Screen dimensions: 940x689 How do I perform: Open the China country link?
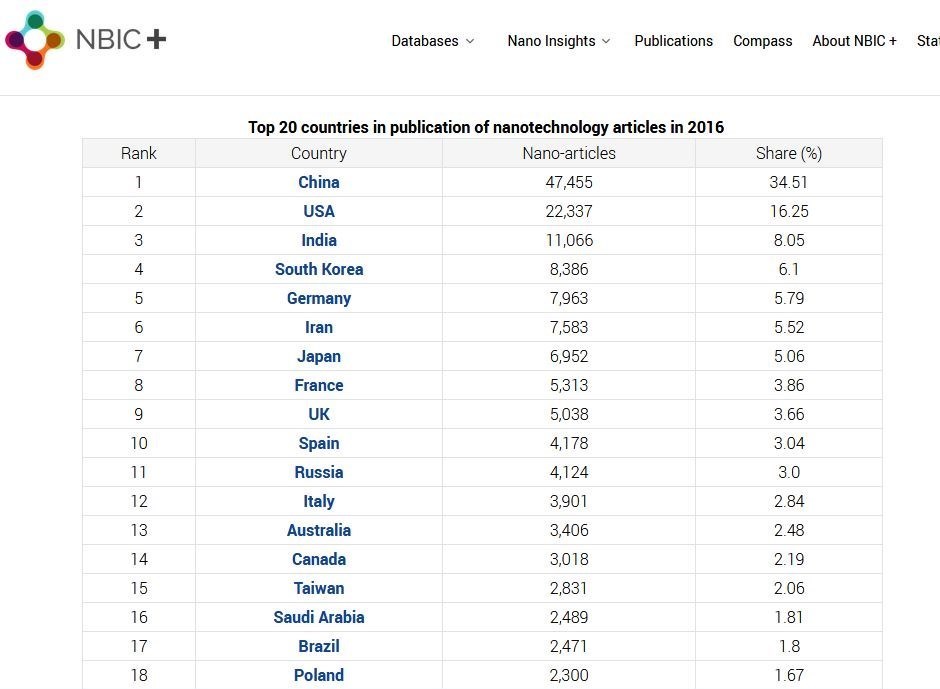click(x=319, y=182)
